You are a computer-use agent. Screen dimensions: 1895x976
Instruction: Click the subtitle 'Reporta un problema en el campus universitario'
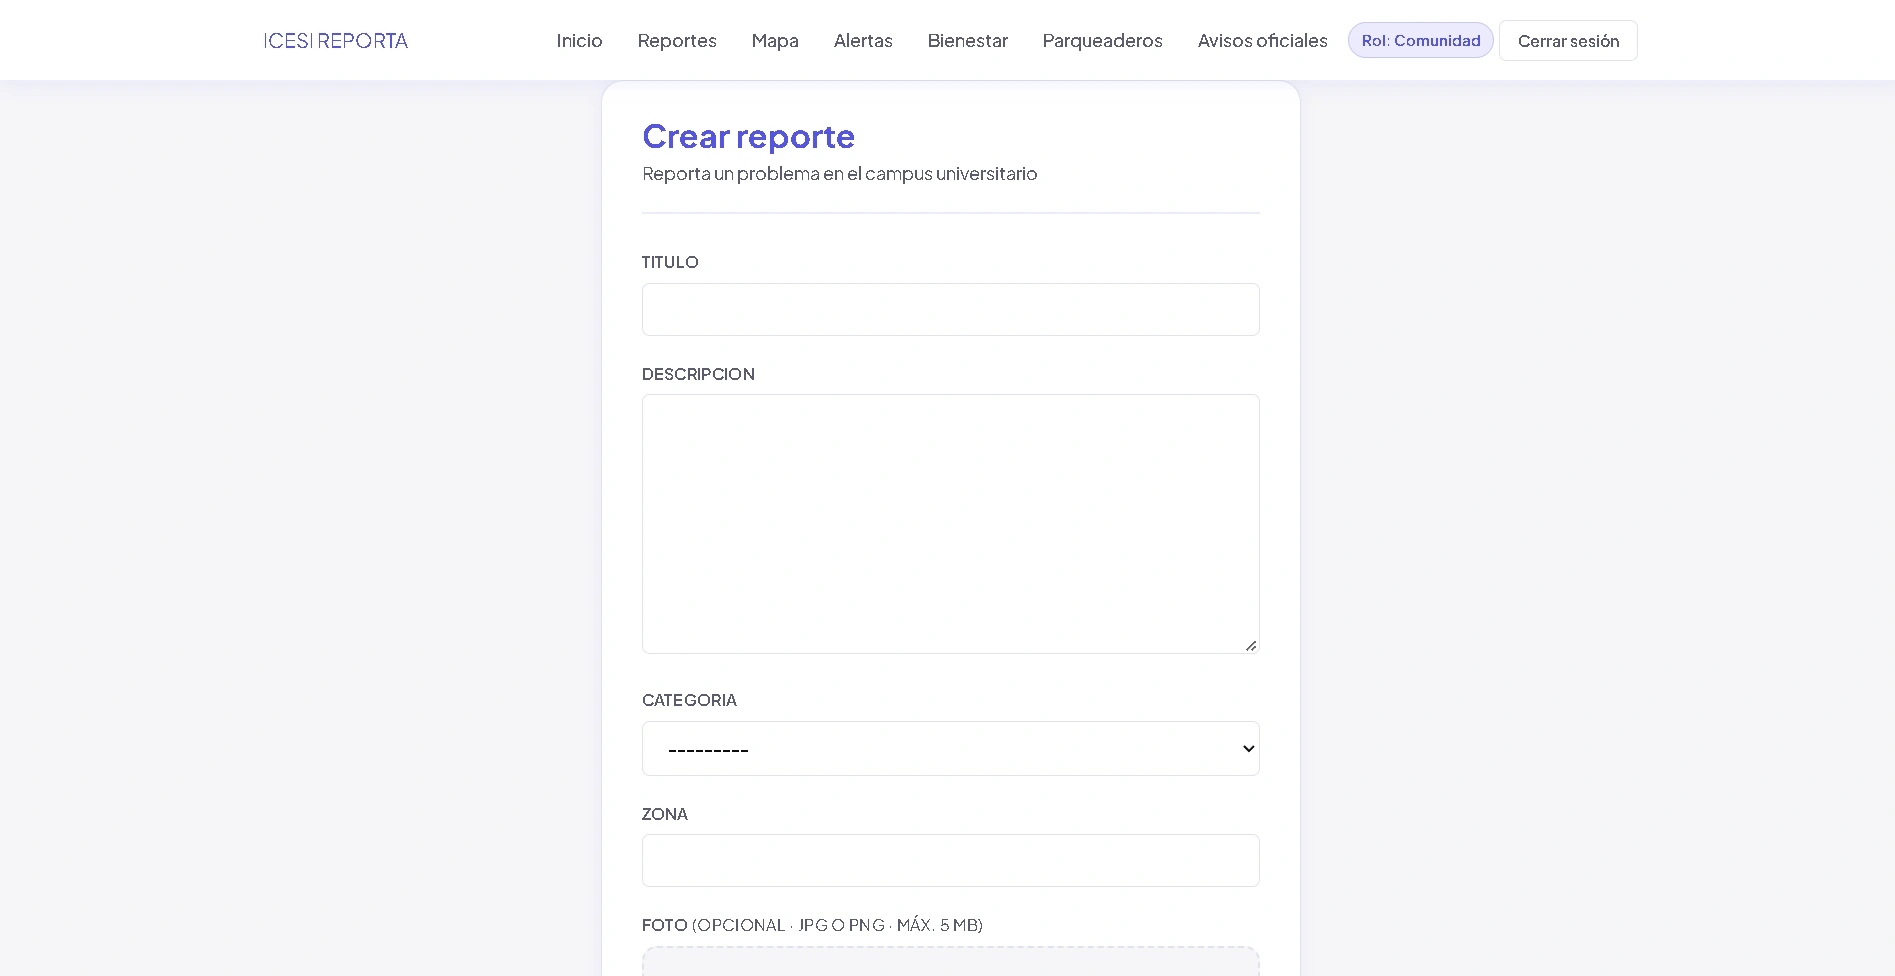tap(840, 174)
